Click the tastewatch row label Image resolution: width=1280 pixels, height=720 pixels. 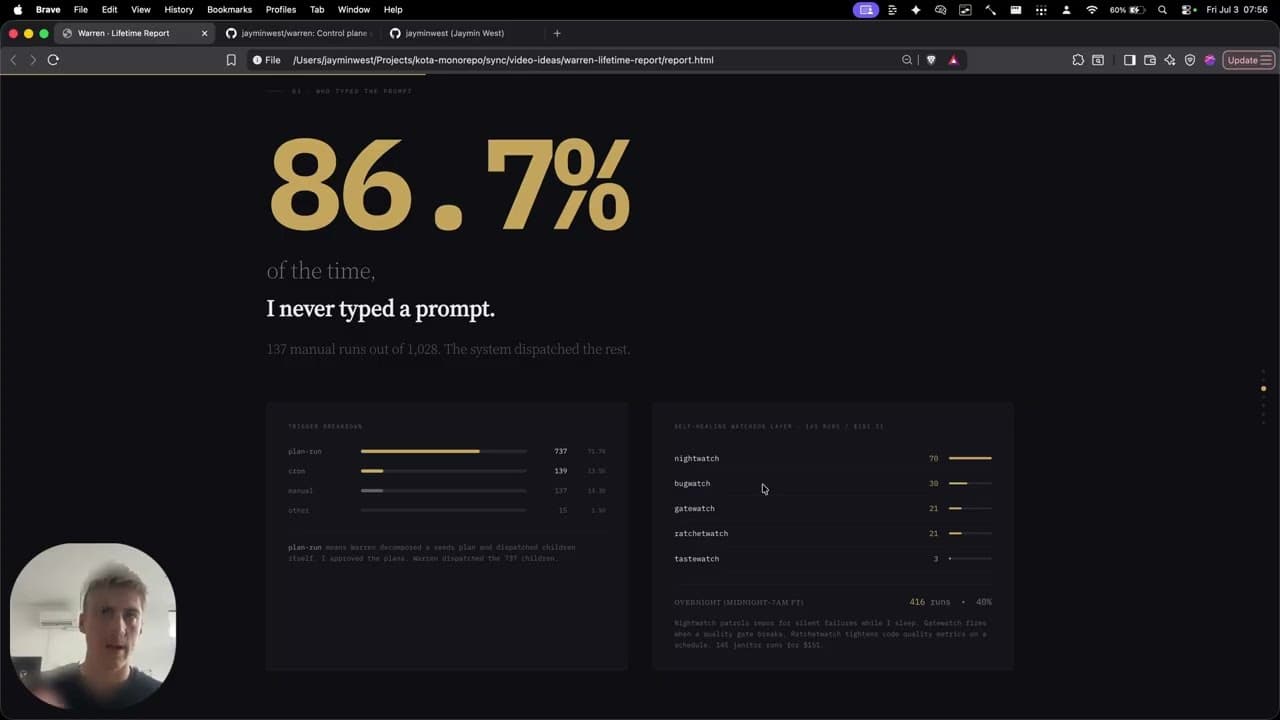click(696, 558)
